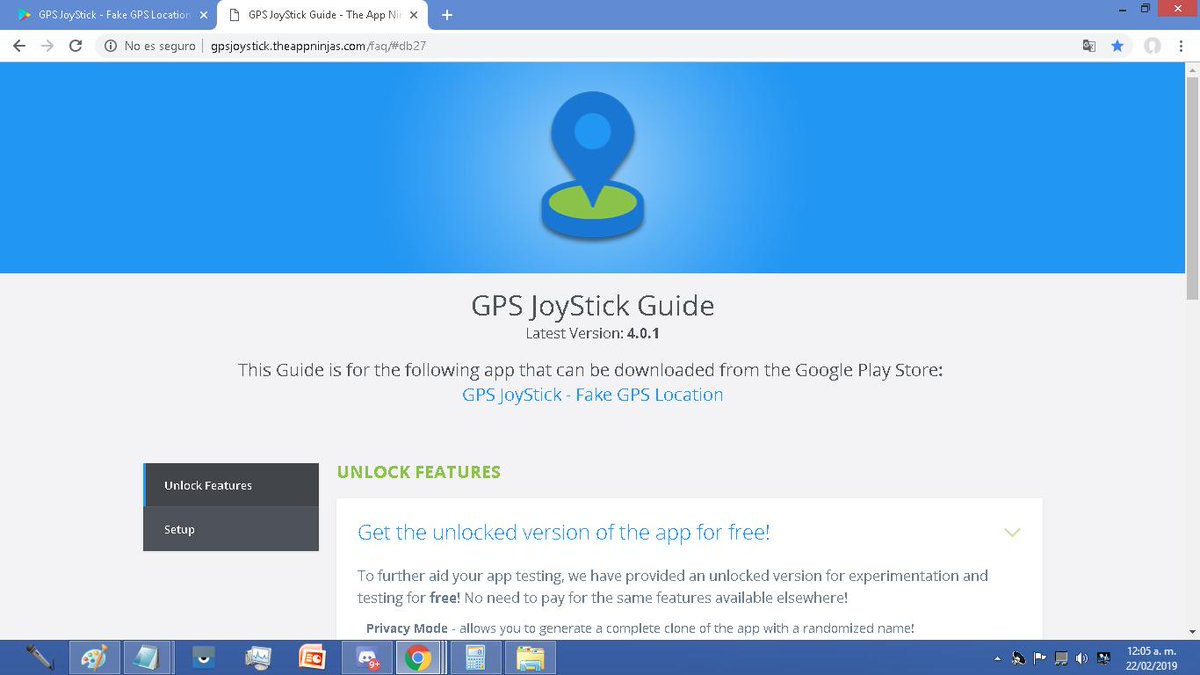Open the Chrome profile avatar
Image resolution: width=1200 pixels, height=675 pixels.
click(1152, 45)
